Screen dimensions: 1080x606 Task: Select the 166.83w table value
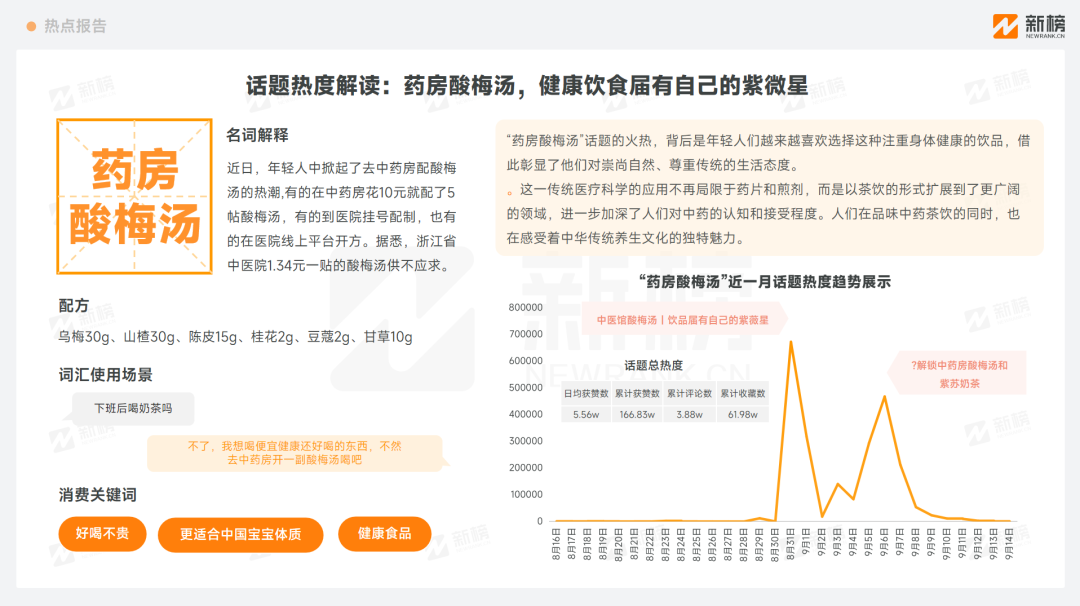click(x=637, y=415)
